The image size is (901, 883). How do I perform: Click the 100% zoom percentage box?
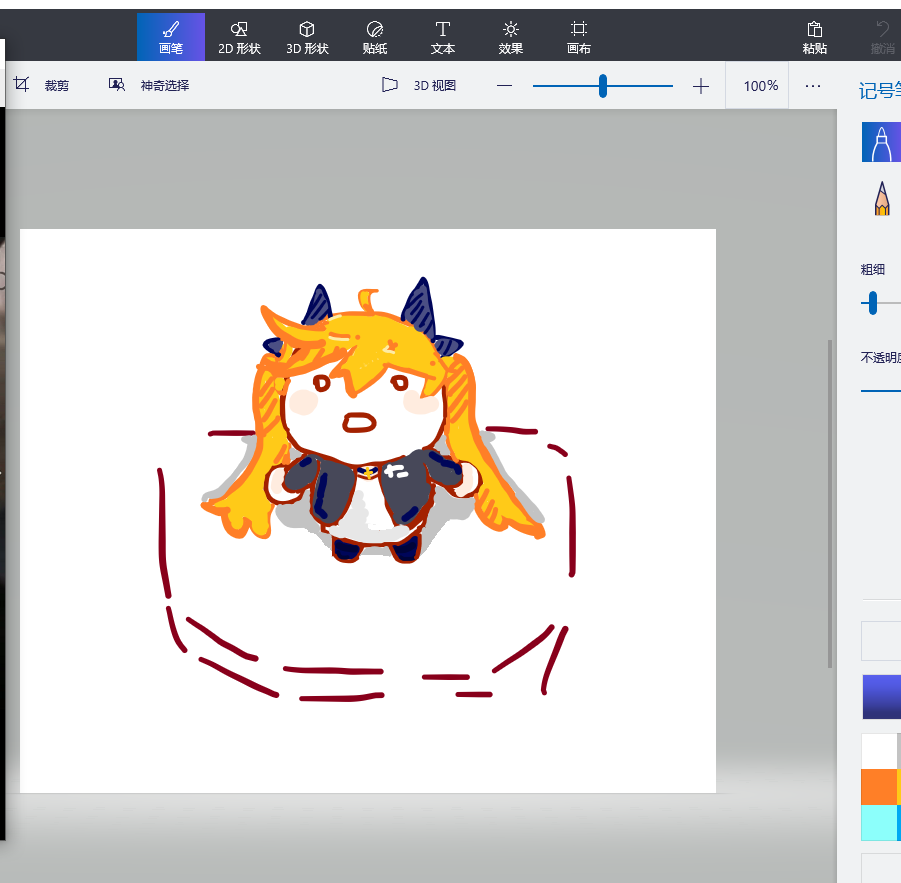(760, 86)
